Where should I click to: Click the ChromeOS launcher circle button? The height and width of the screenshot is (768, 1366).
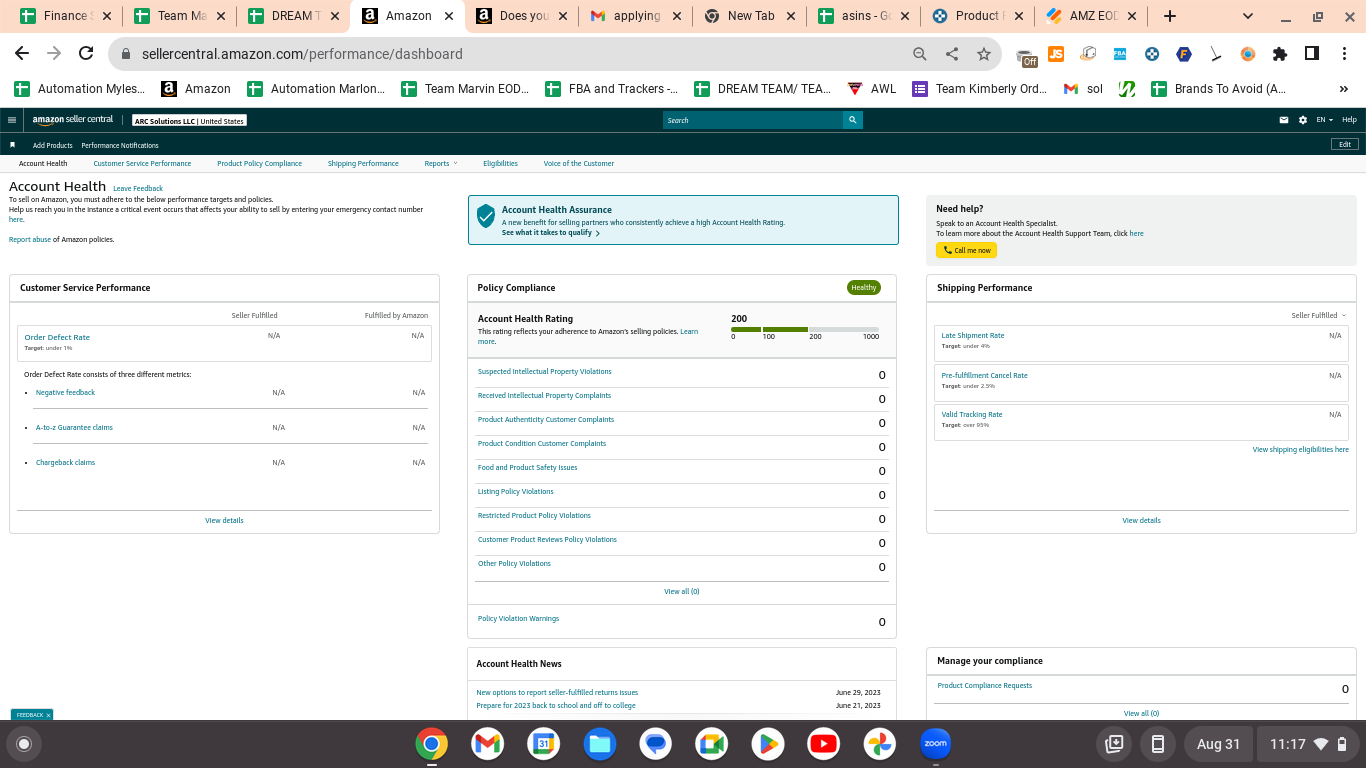coord(24,744)
